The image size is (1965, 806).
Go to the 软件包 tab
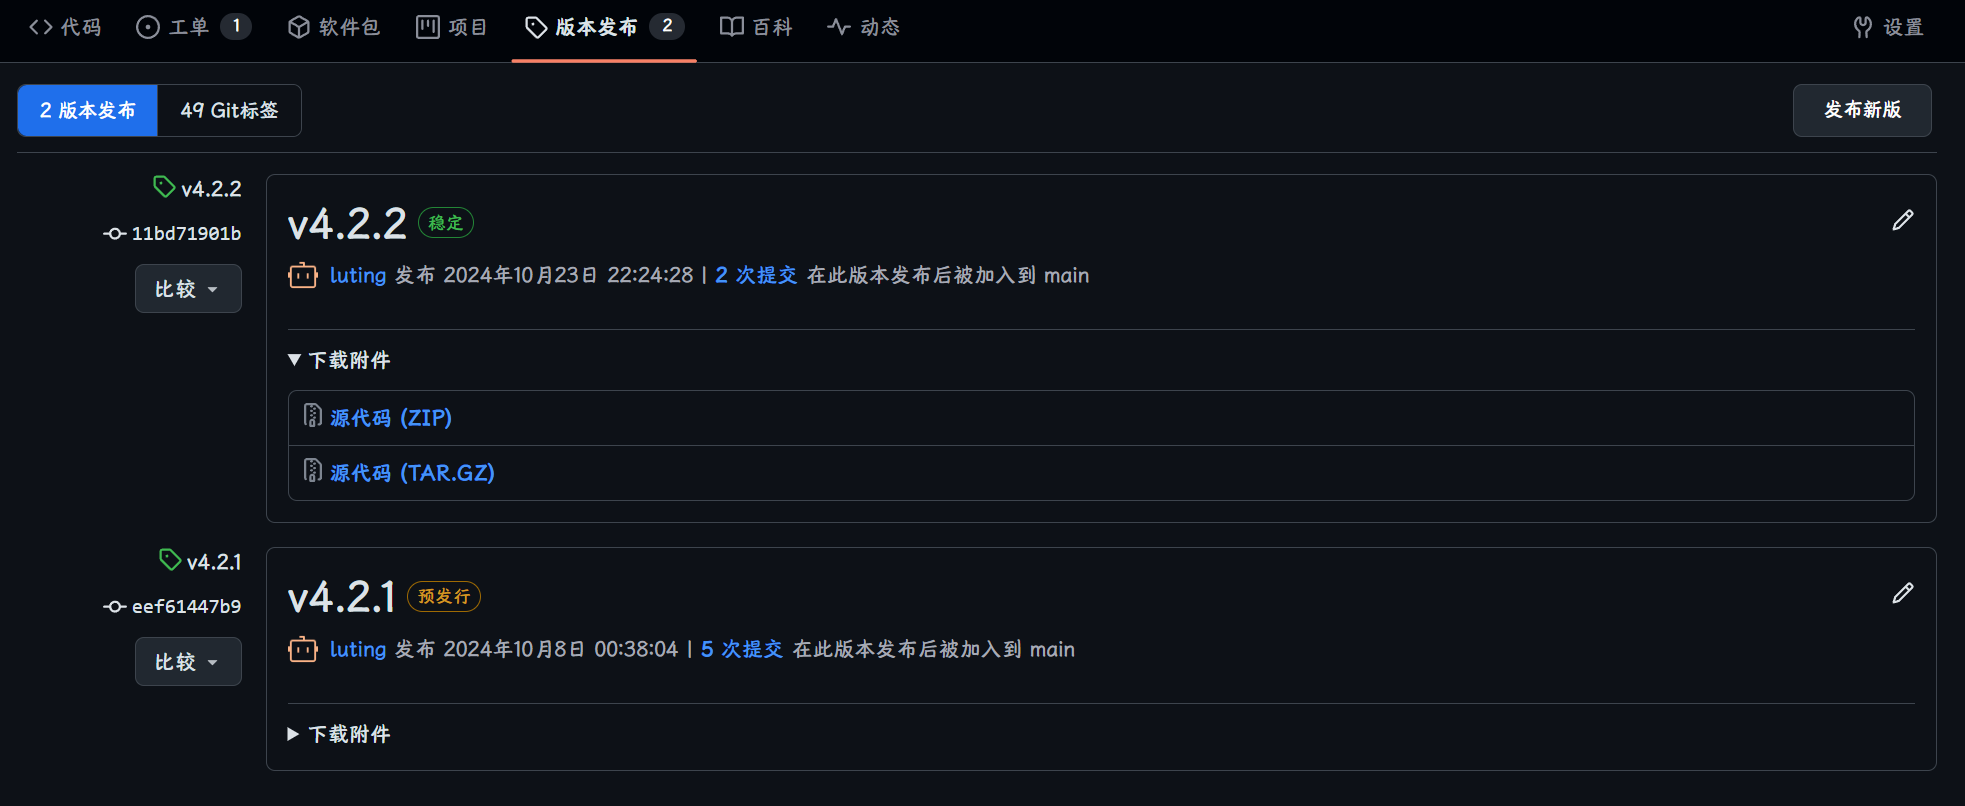tap(334, 27)
